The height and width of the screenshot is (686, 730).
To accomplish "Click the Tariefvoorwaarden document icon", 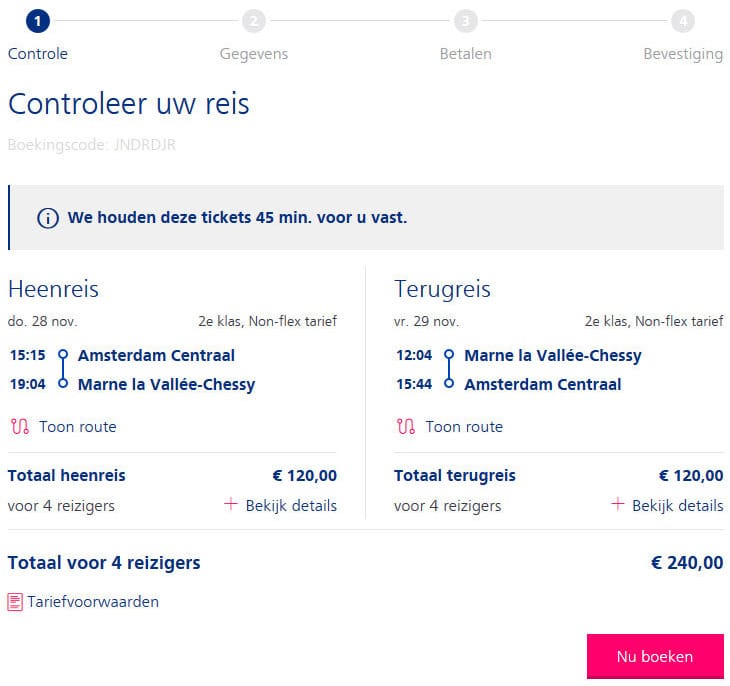I will click(15, 602).
